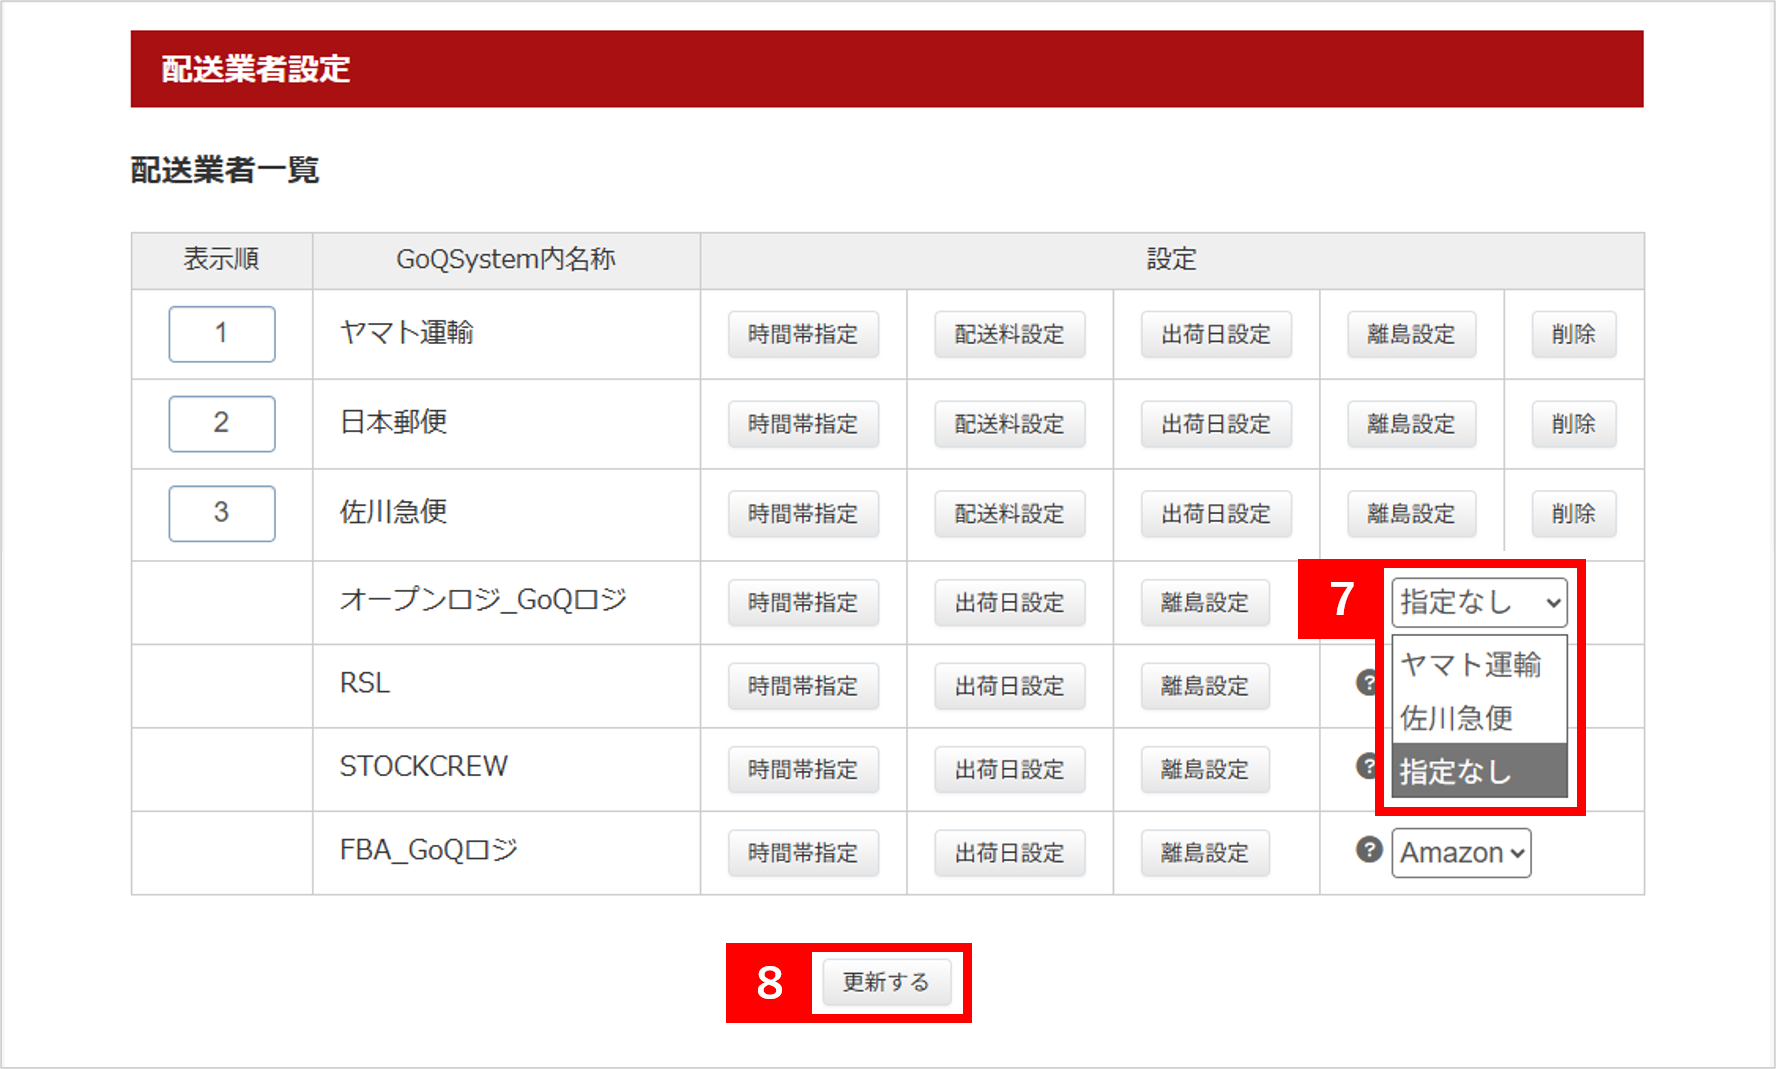Click the help icon in the RSL row

pos(1366,683)
